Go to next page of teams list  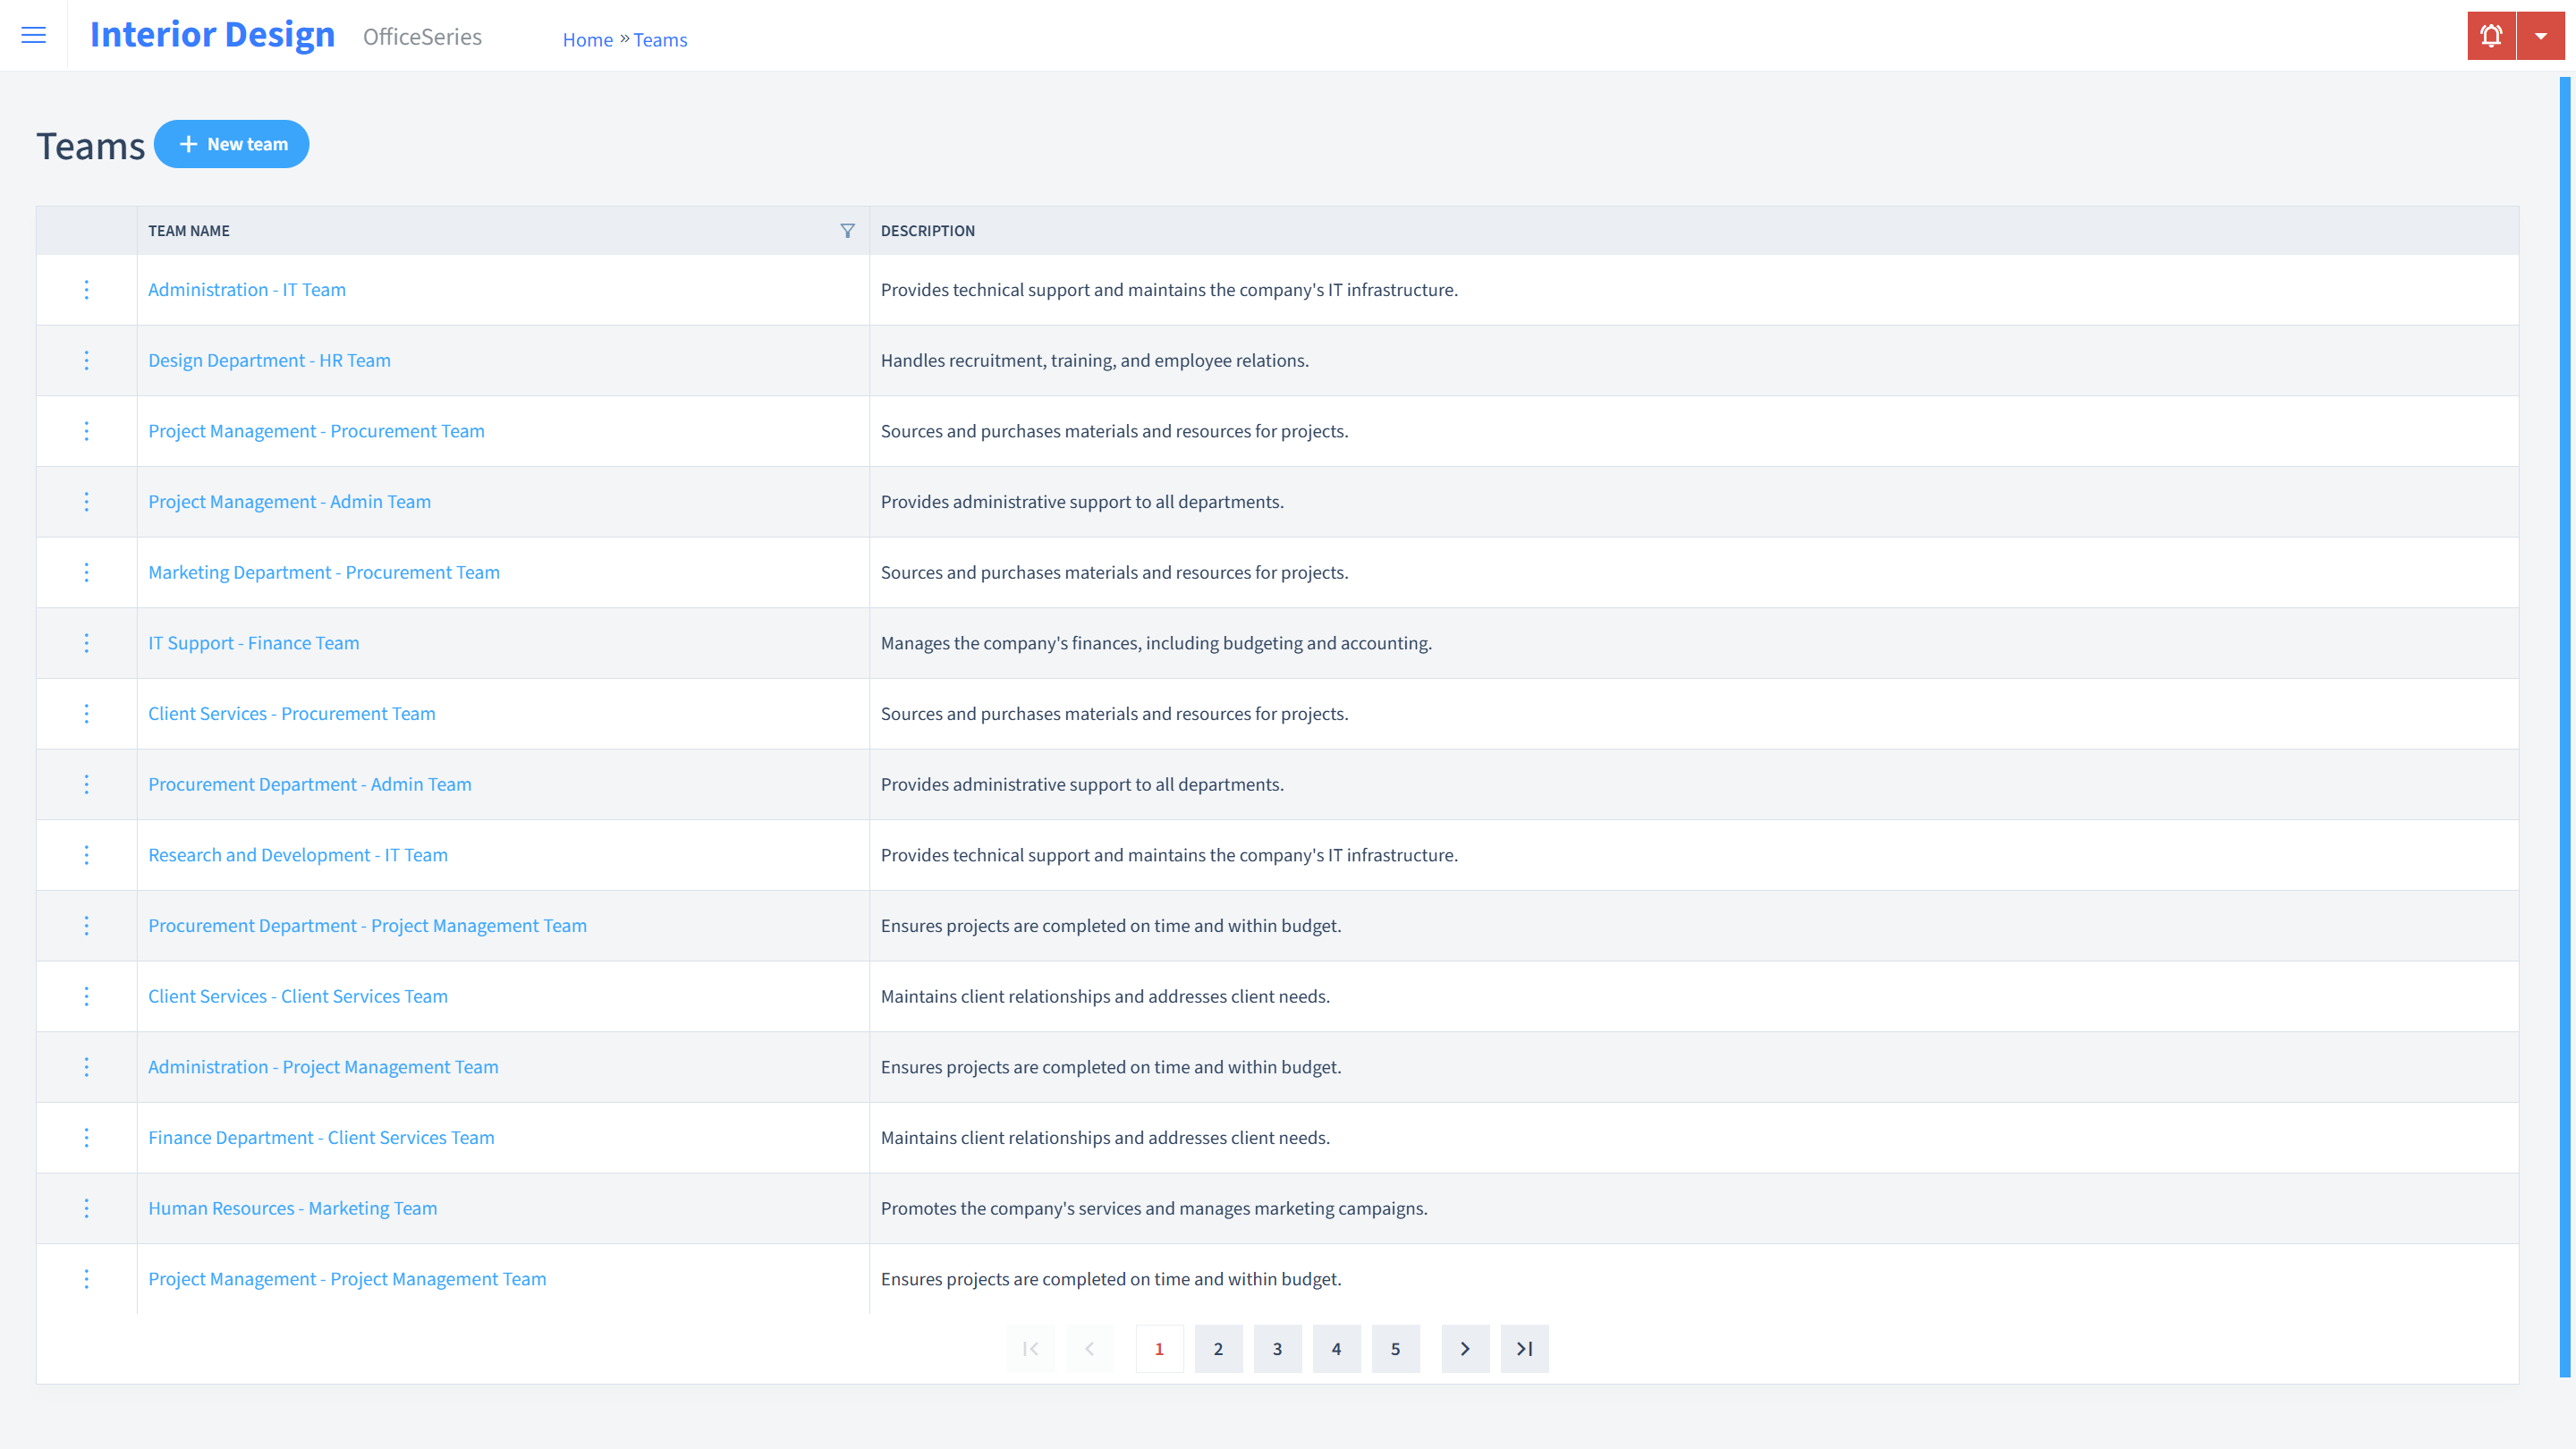tap(1465, 1348)
